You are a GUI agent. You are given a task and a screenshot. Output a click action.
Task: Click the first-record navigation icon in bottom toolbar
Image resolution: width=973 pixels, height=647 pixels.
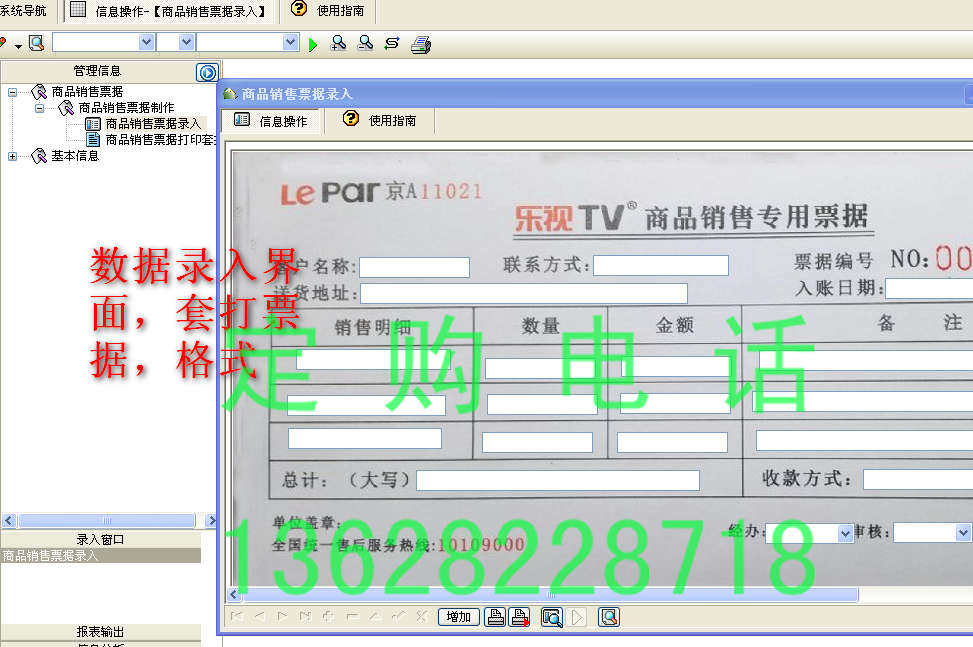click(x=236, y=616)
